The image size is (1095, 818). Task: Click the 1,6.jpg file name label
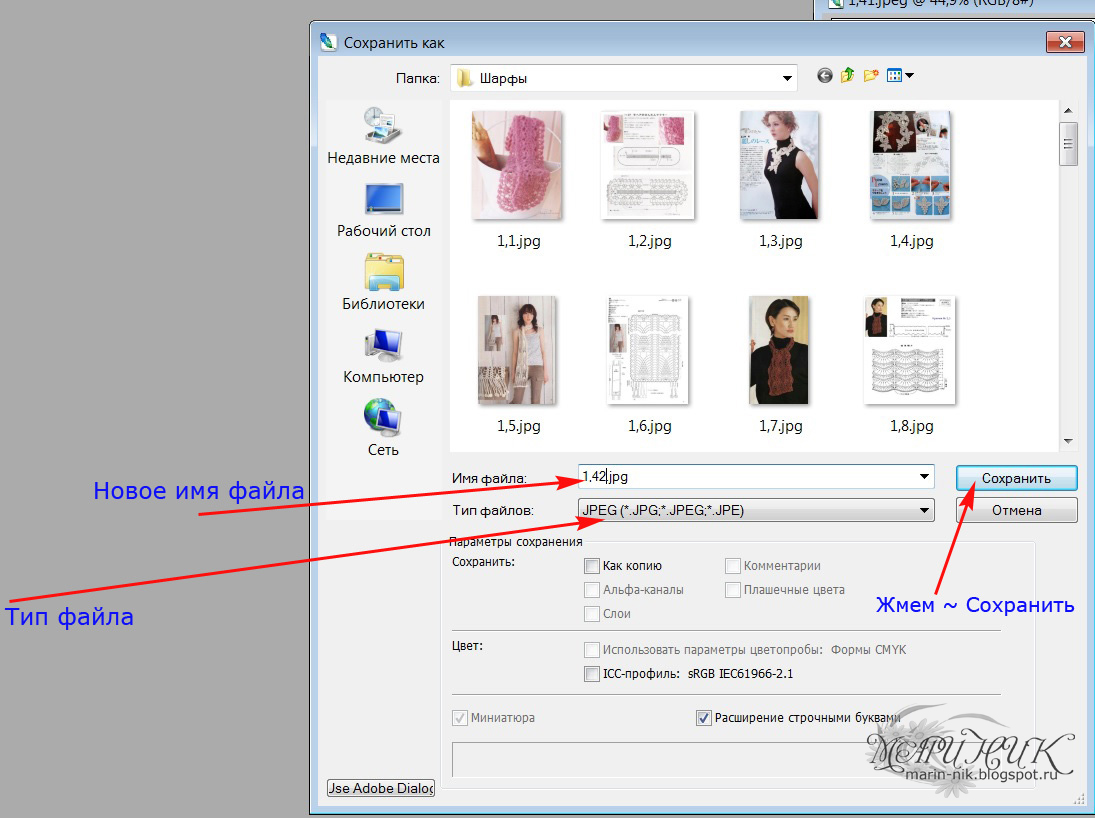pos(649,426)
